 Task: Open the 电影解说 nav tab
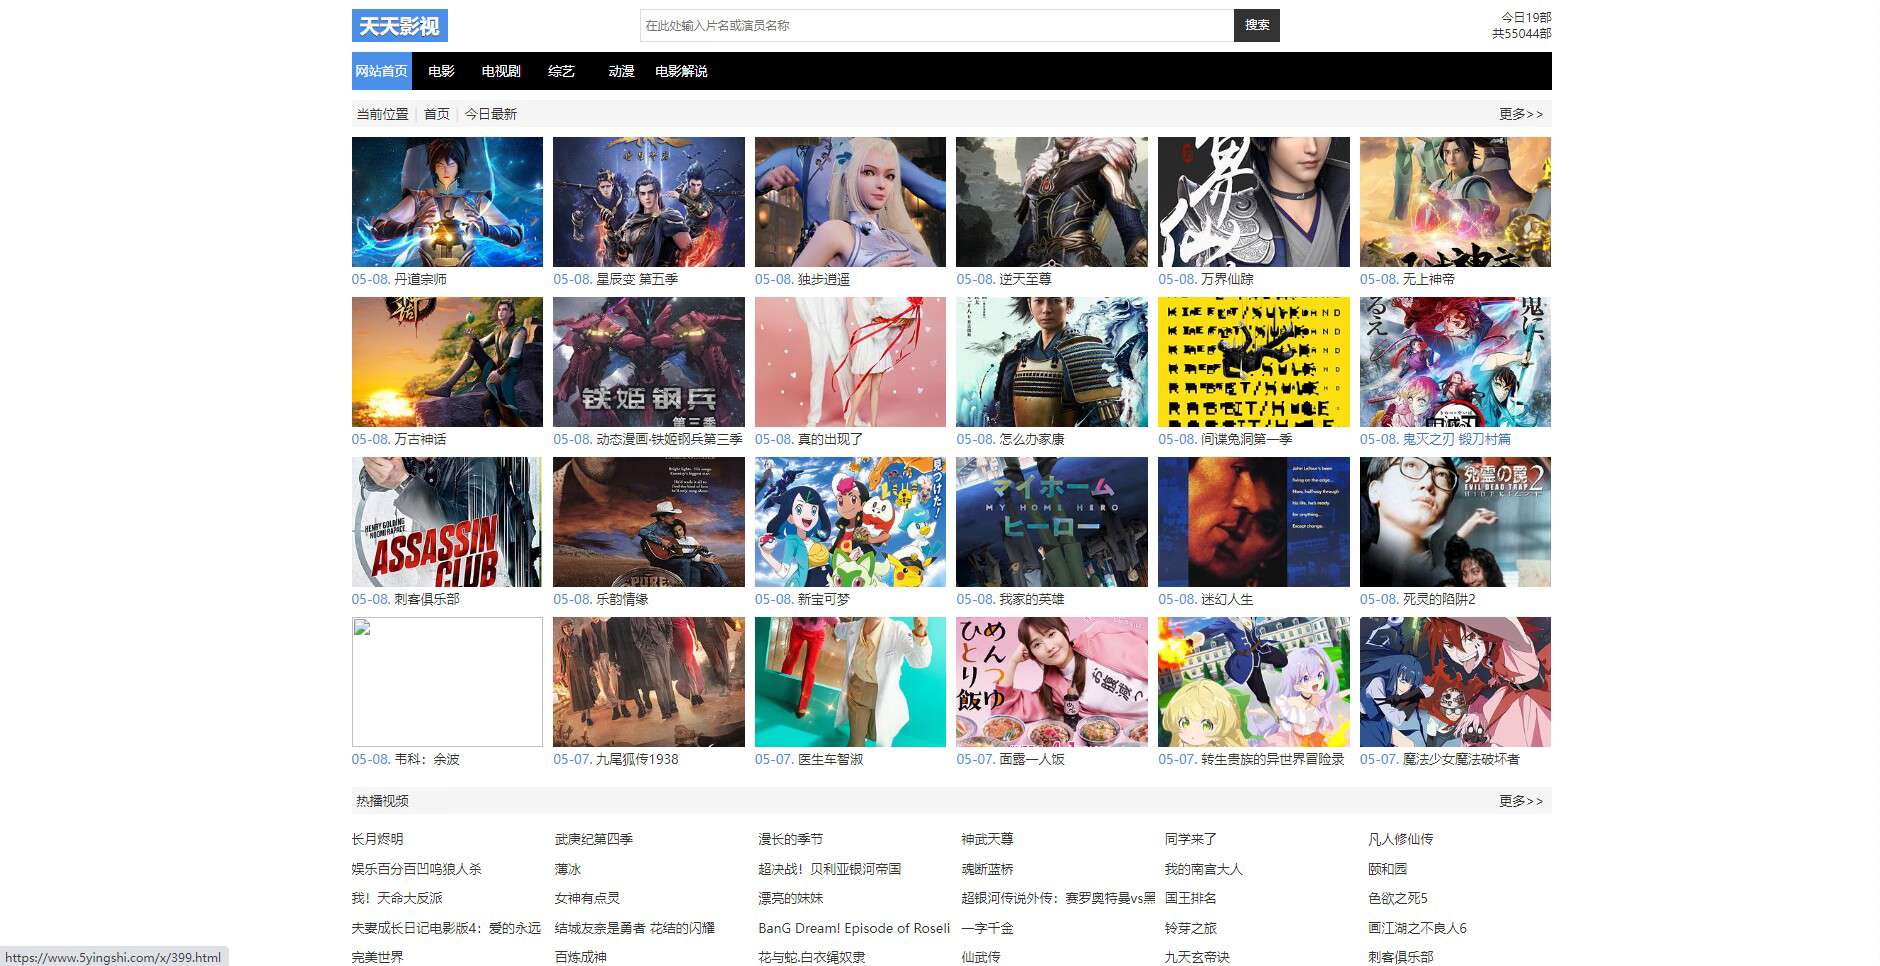tap(681, 71)
